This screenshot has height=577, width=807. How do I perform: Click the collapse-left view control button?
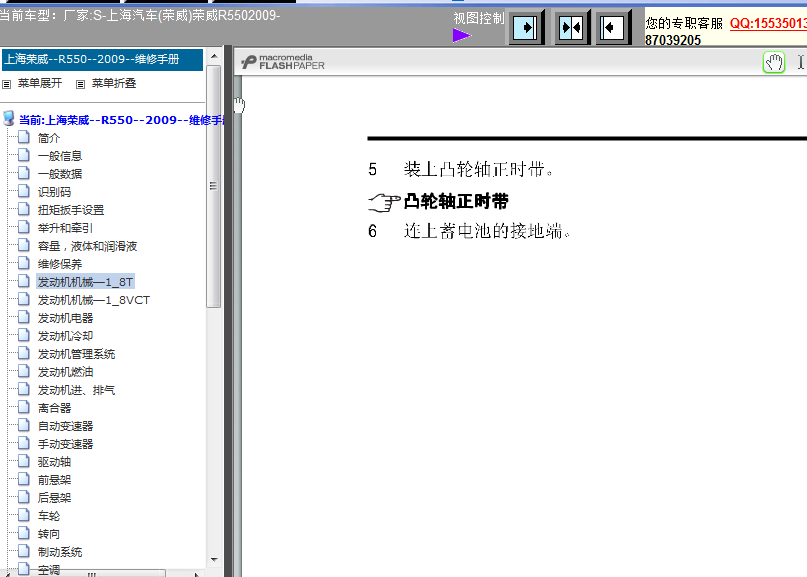point(613,27)
